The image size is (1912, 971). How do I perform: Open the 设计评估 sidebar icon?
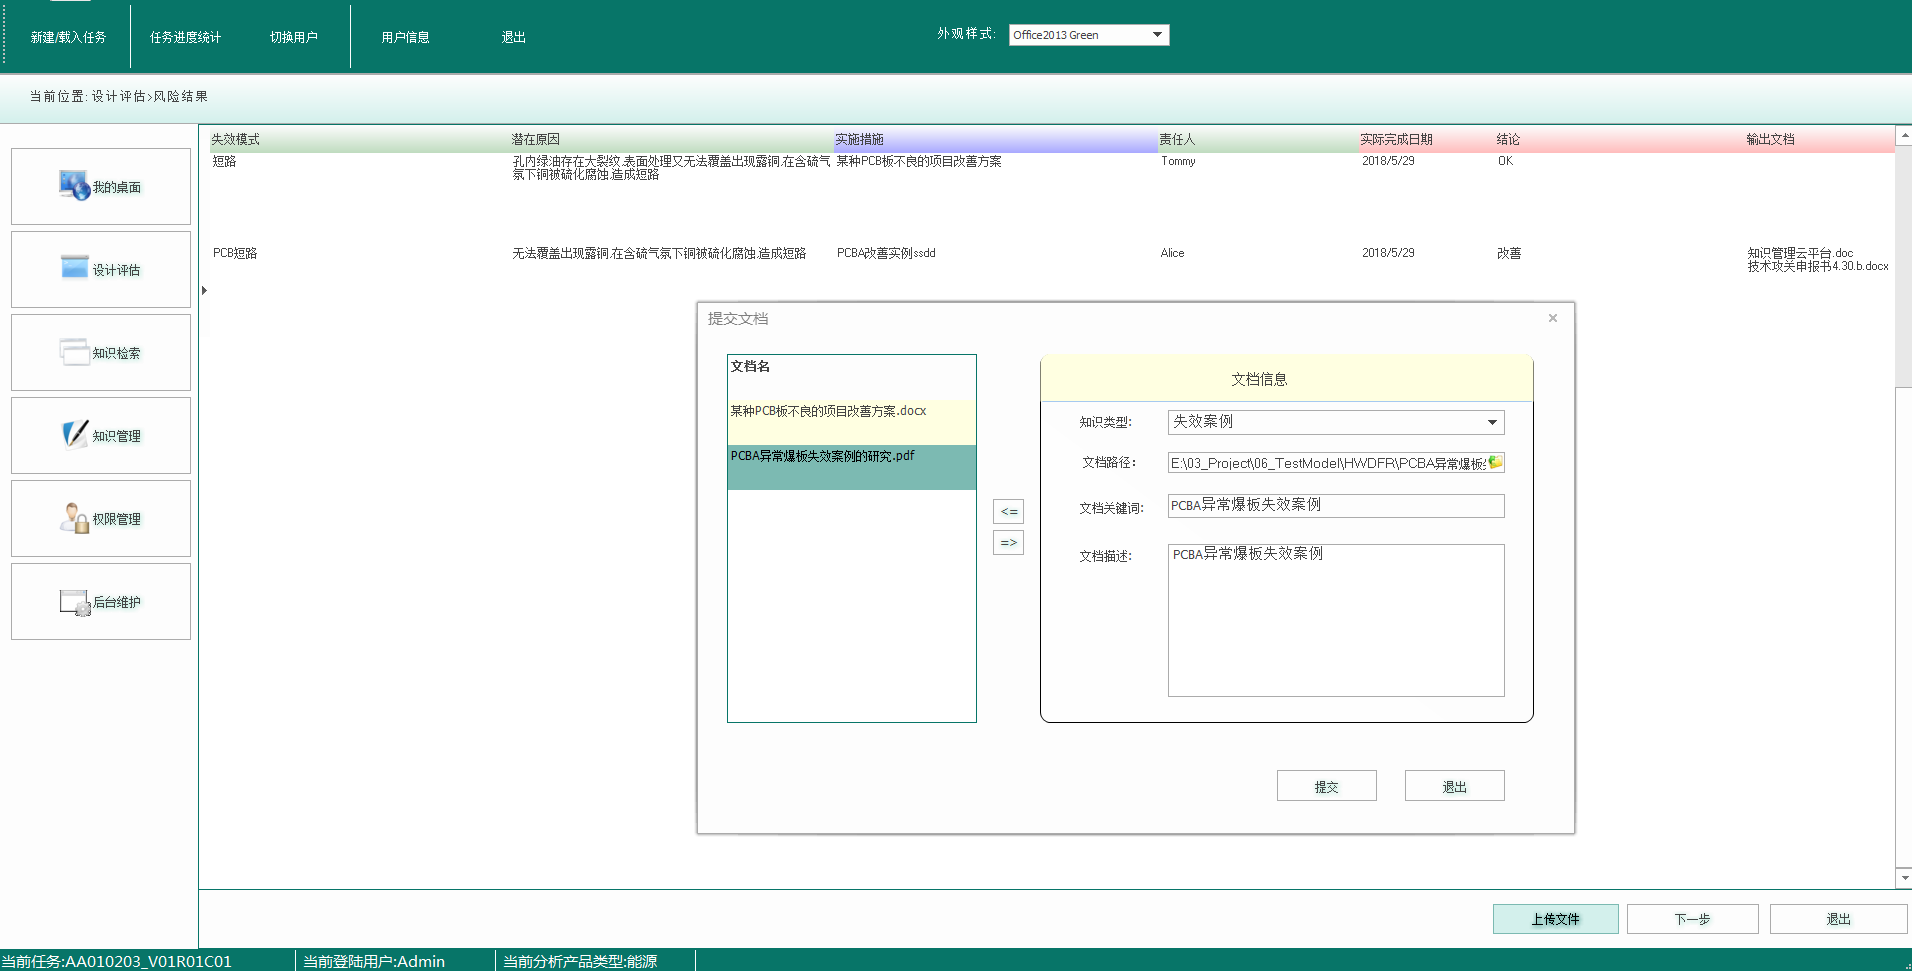(75, 268)
